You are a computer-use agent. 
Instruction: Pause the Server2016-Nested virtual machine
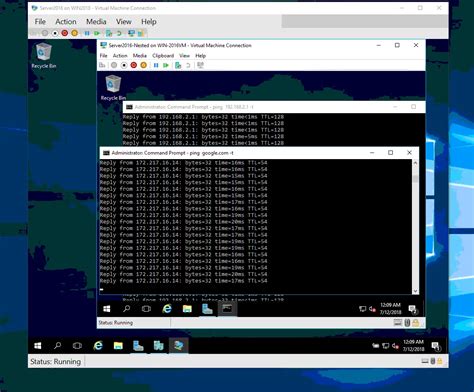[156, 65]
